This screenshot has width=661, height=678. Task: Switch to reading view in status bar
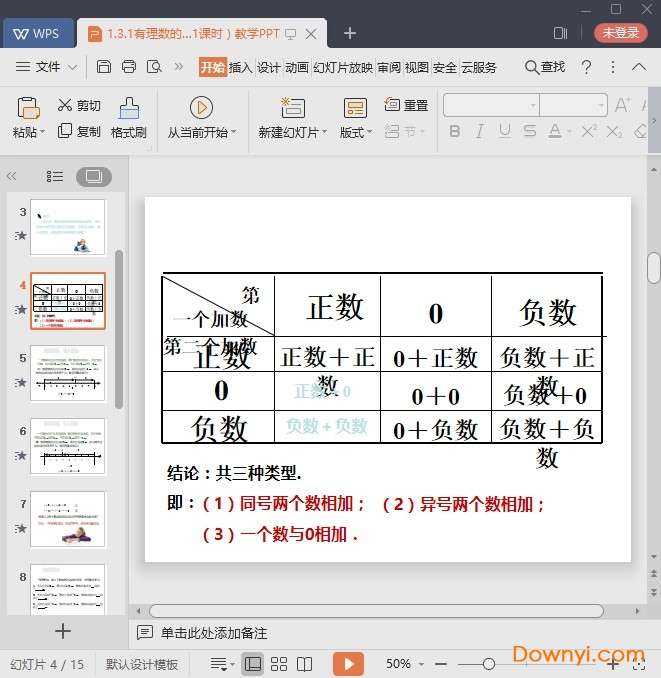[x=305, y=664]
